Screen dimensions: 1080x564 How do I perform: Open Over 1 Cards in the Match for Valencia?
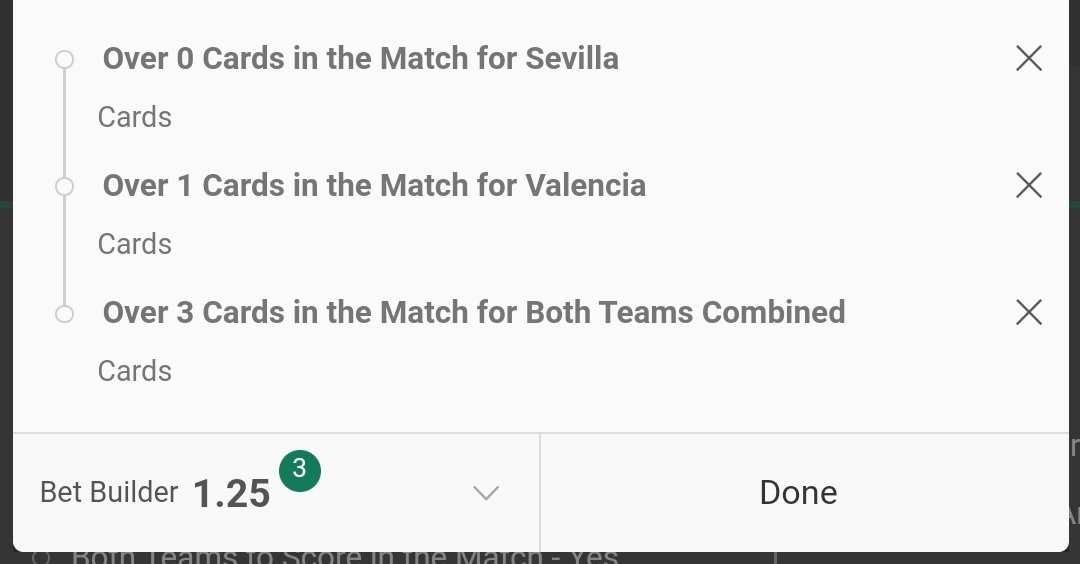coord(374,185)
